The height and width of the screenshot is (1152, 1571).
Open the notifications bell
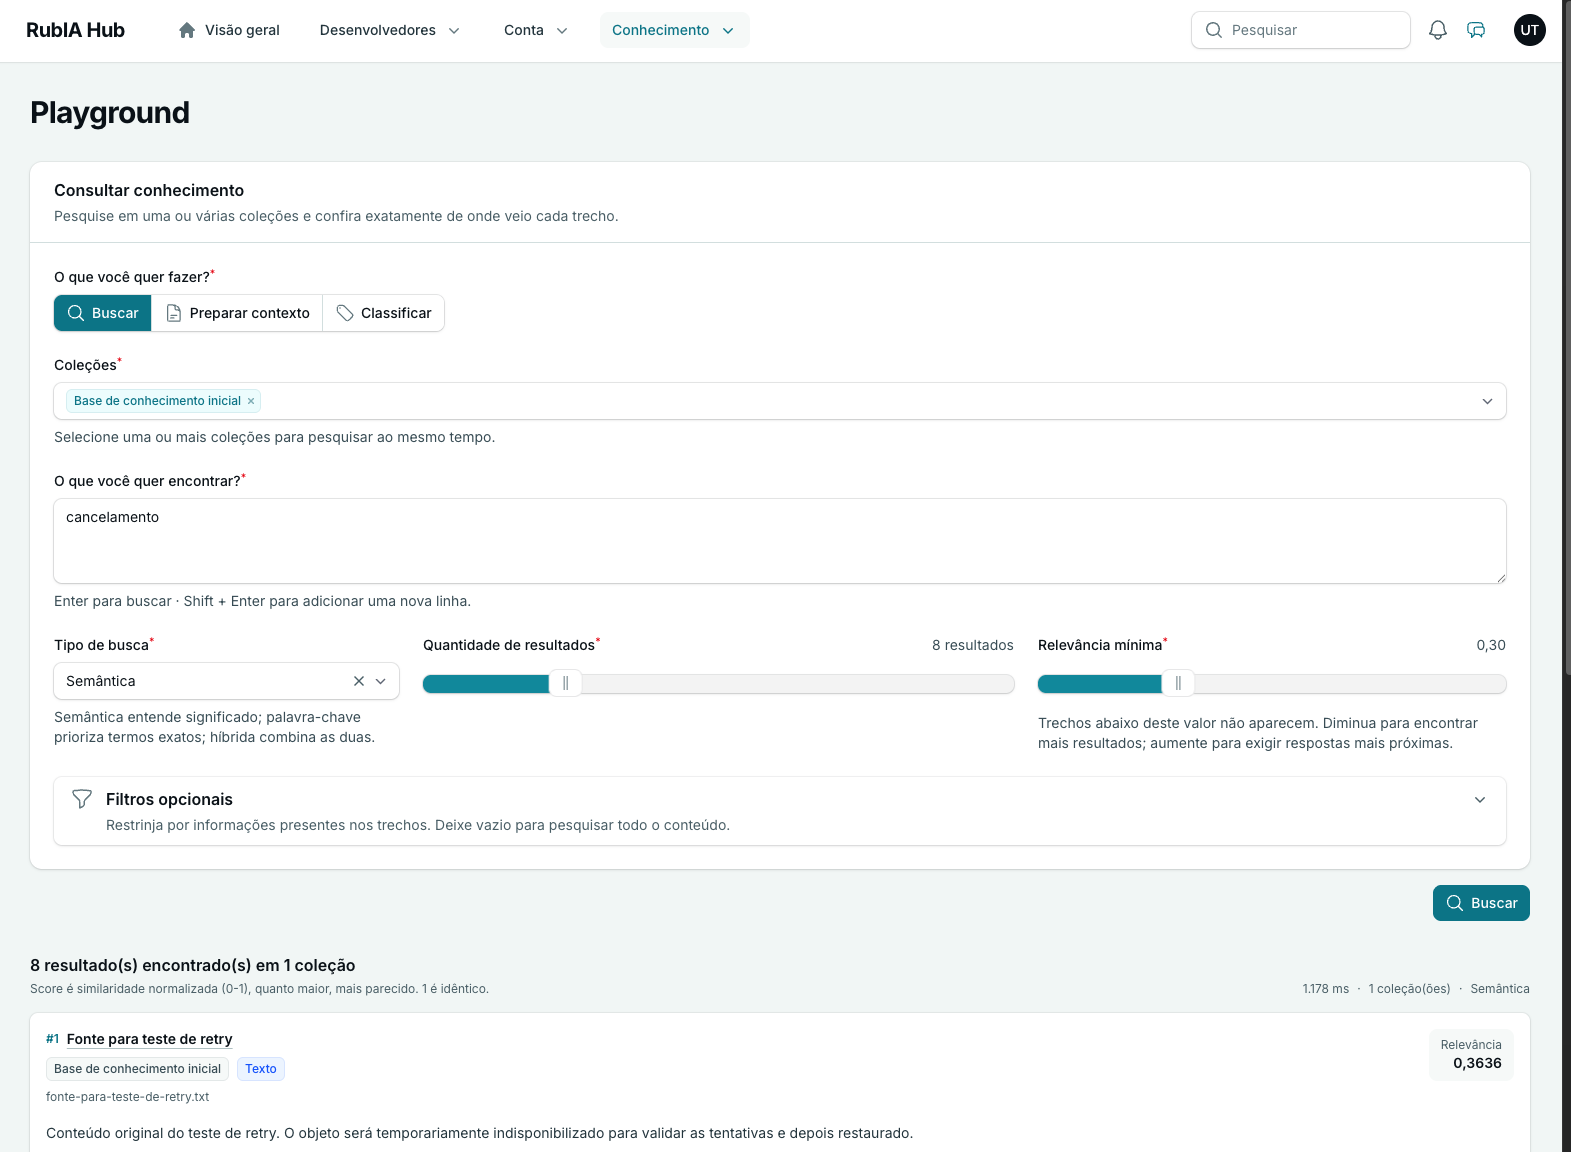pos(1437,30)
